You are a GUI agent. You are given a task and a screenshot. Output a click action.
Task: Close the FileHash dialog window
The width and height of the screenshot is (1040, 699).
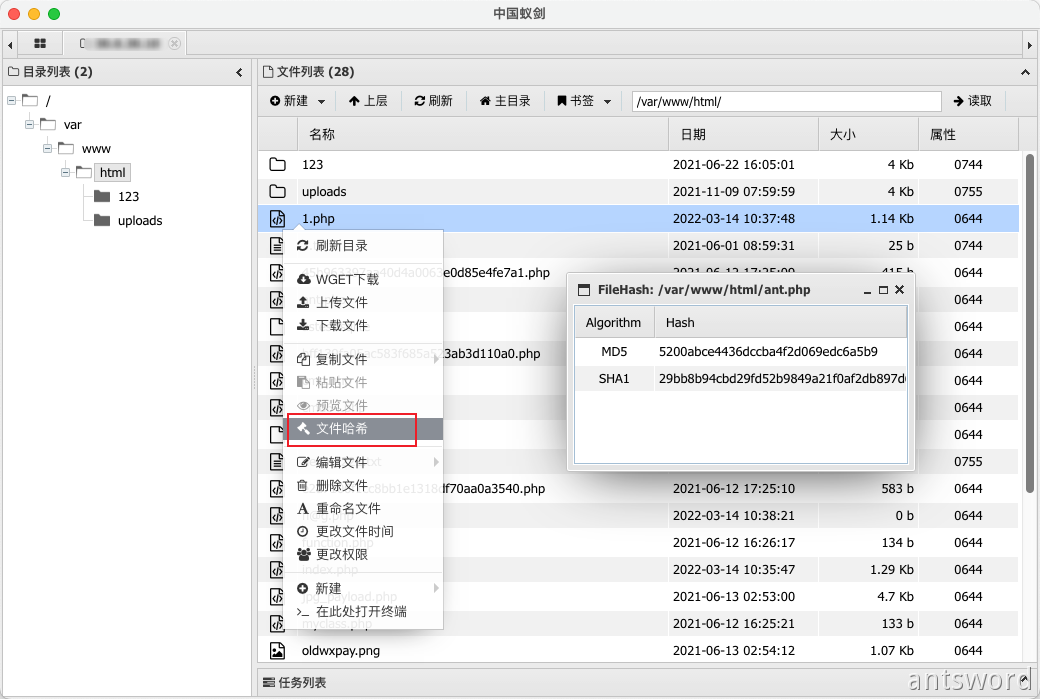899,290
